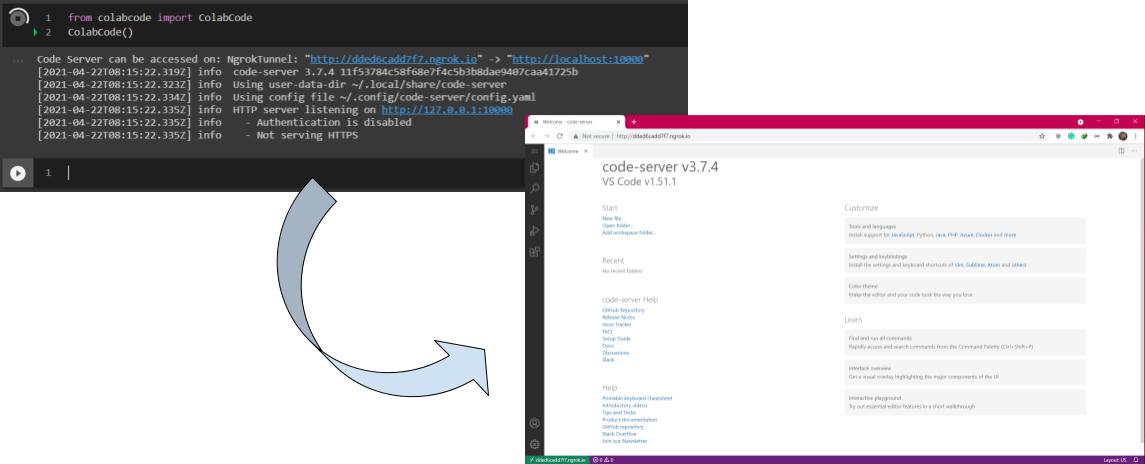Open Run and Debug in activity bar
1145x464 pixels.
pyautogui.click(x=535, y=231)
